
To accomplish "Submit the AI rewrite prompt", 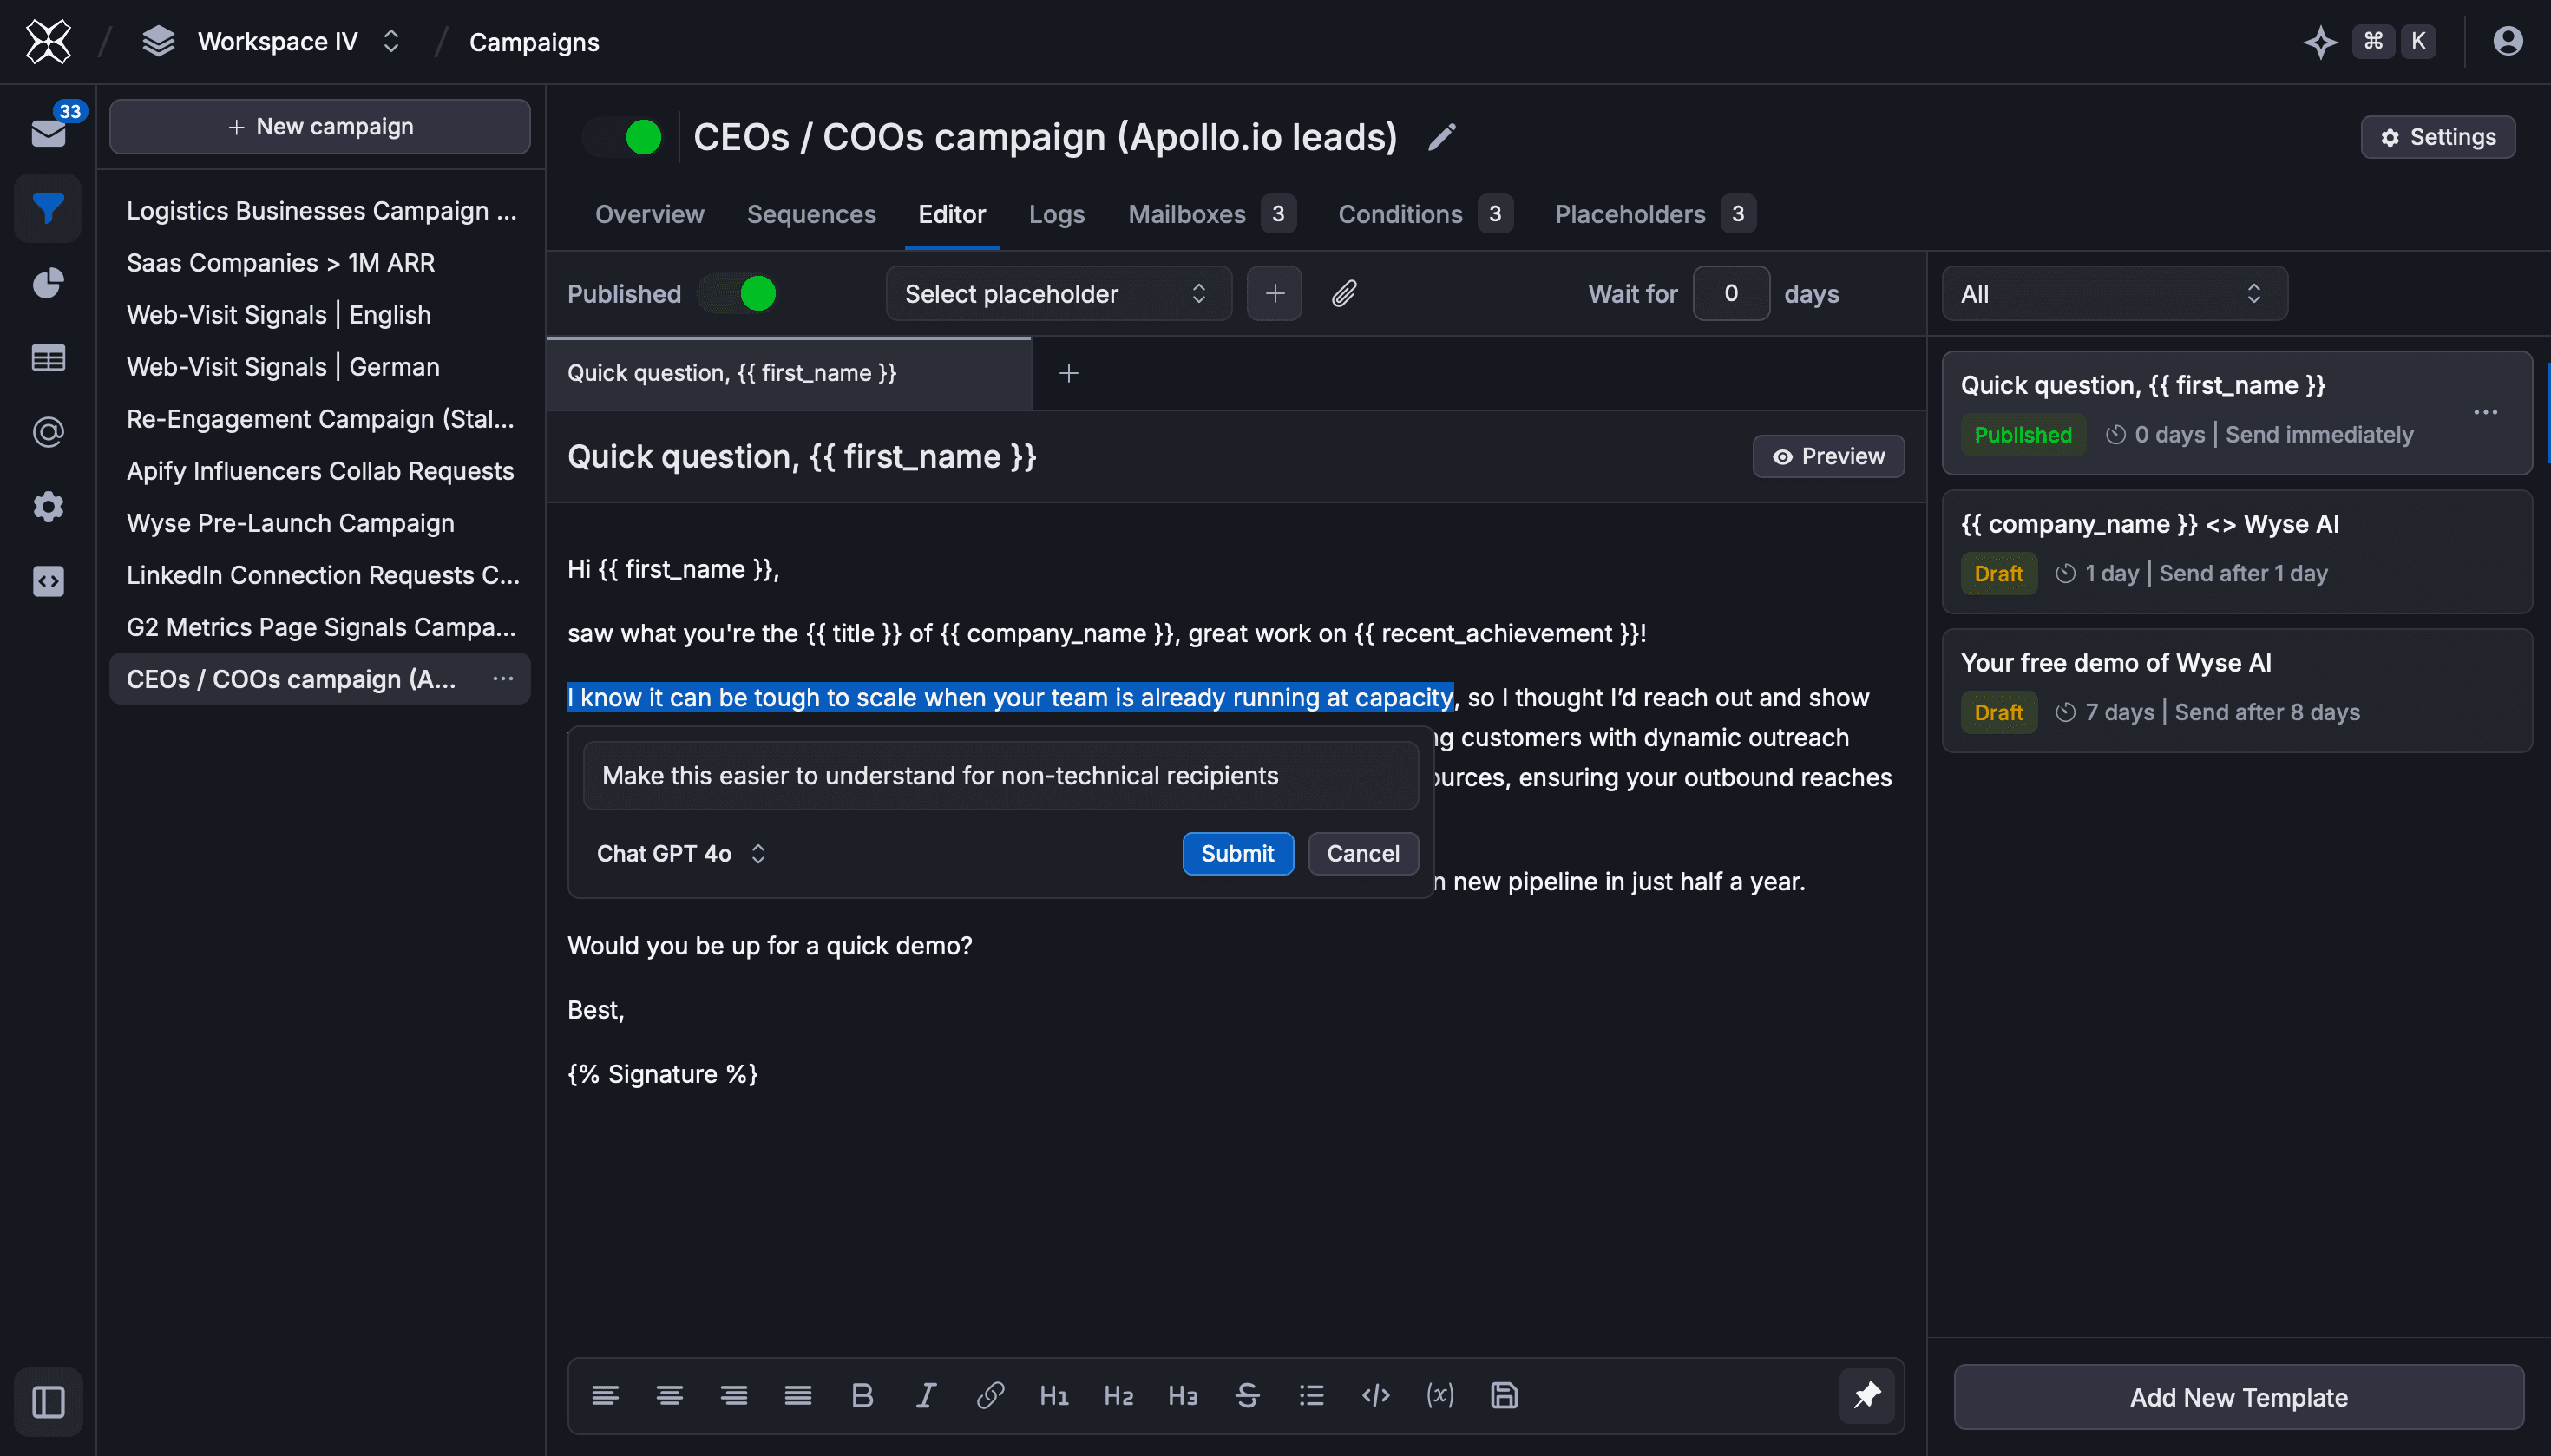I will click(x=1237, y=853).
